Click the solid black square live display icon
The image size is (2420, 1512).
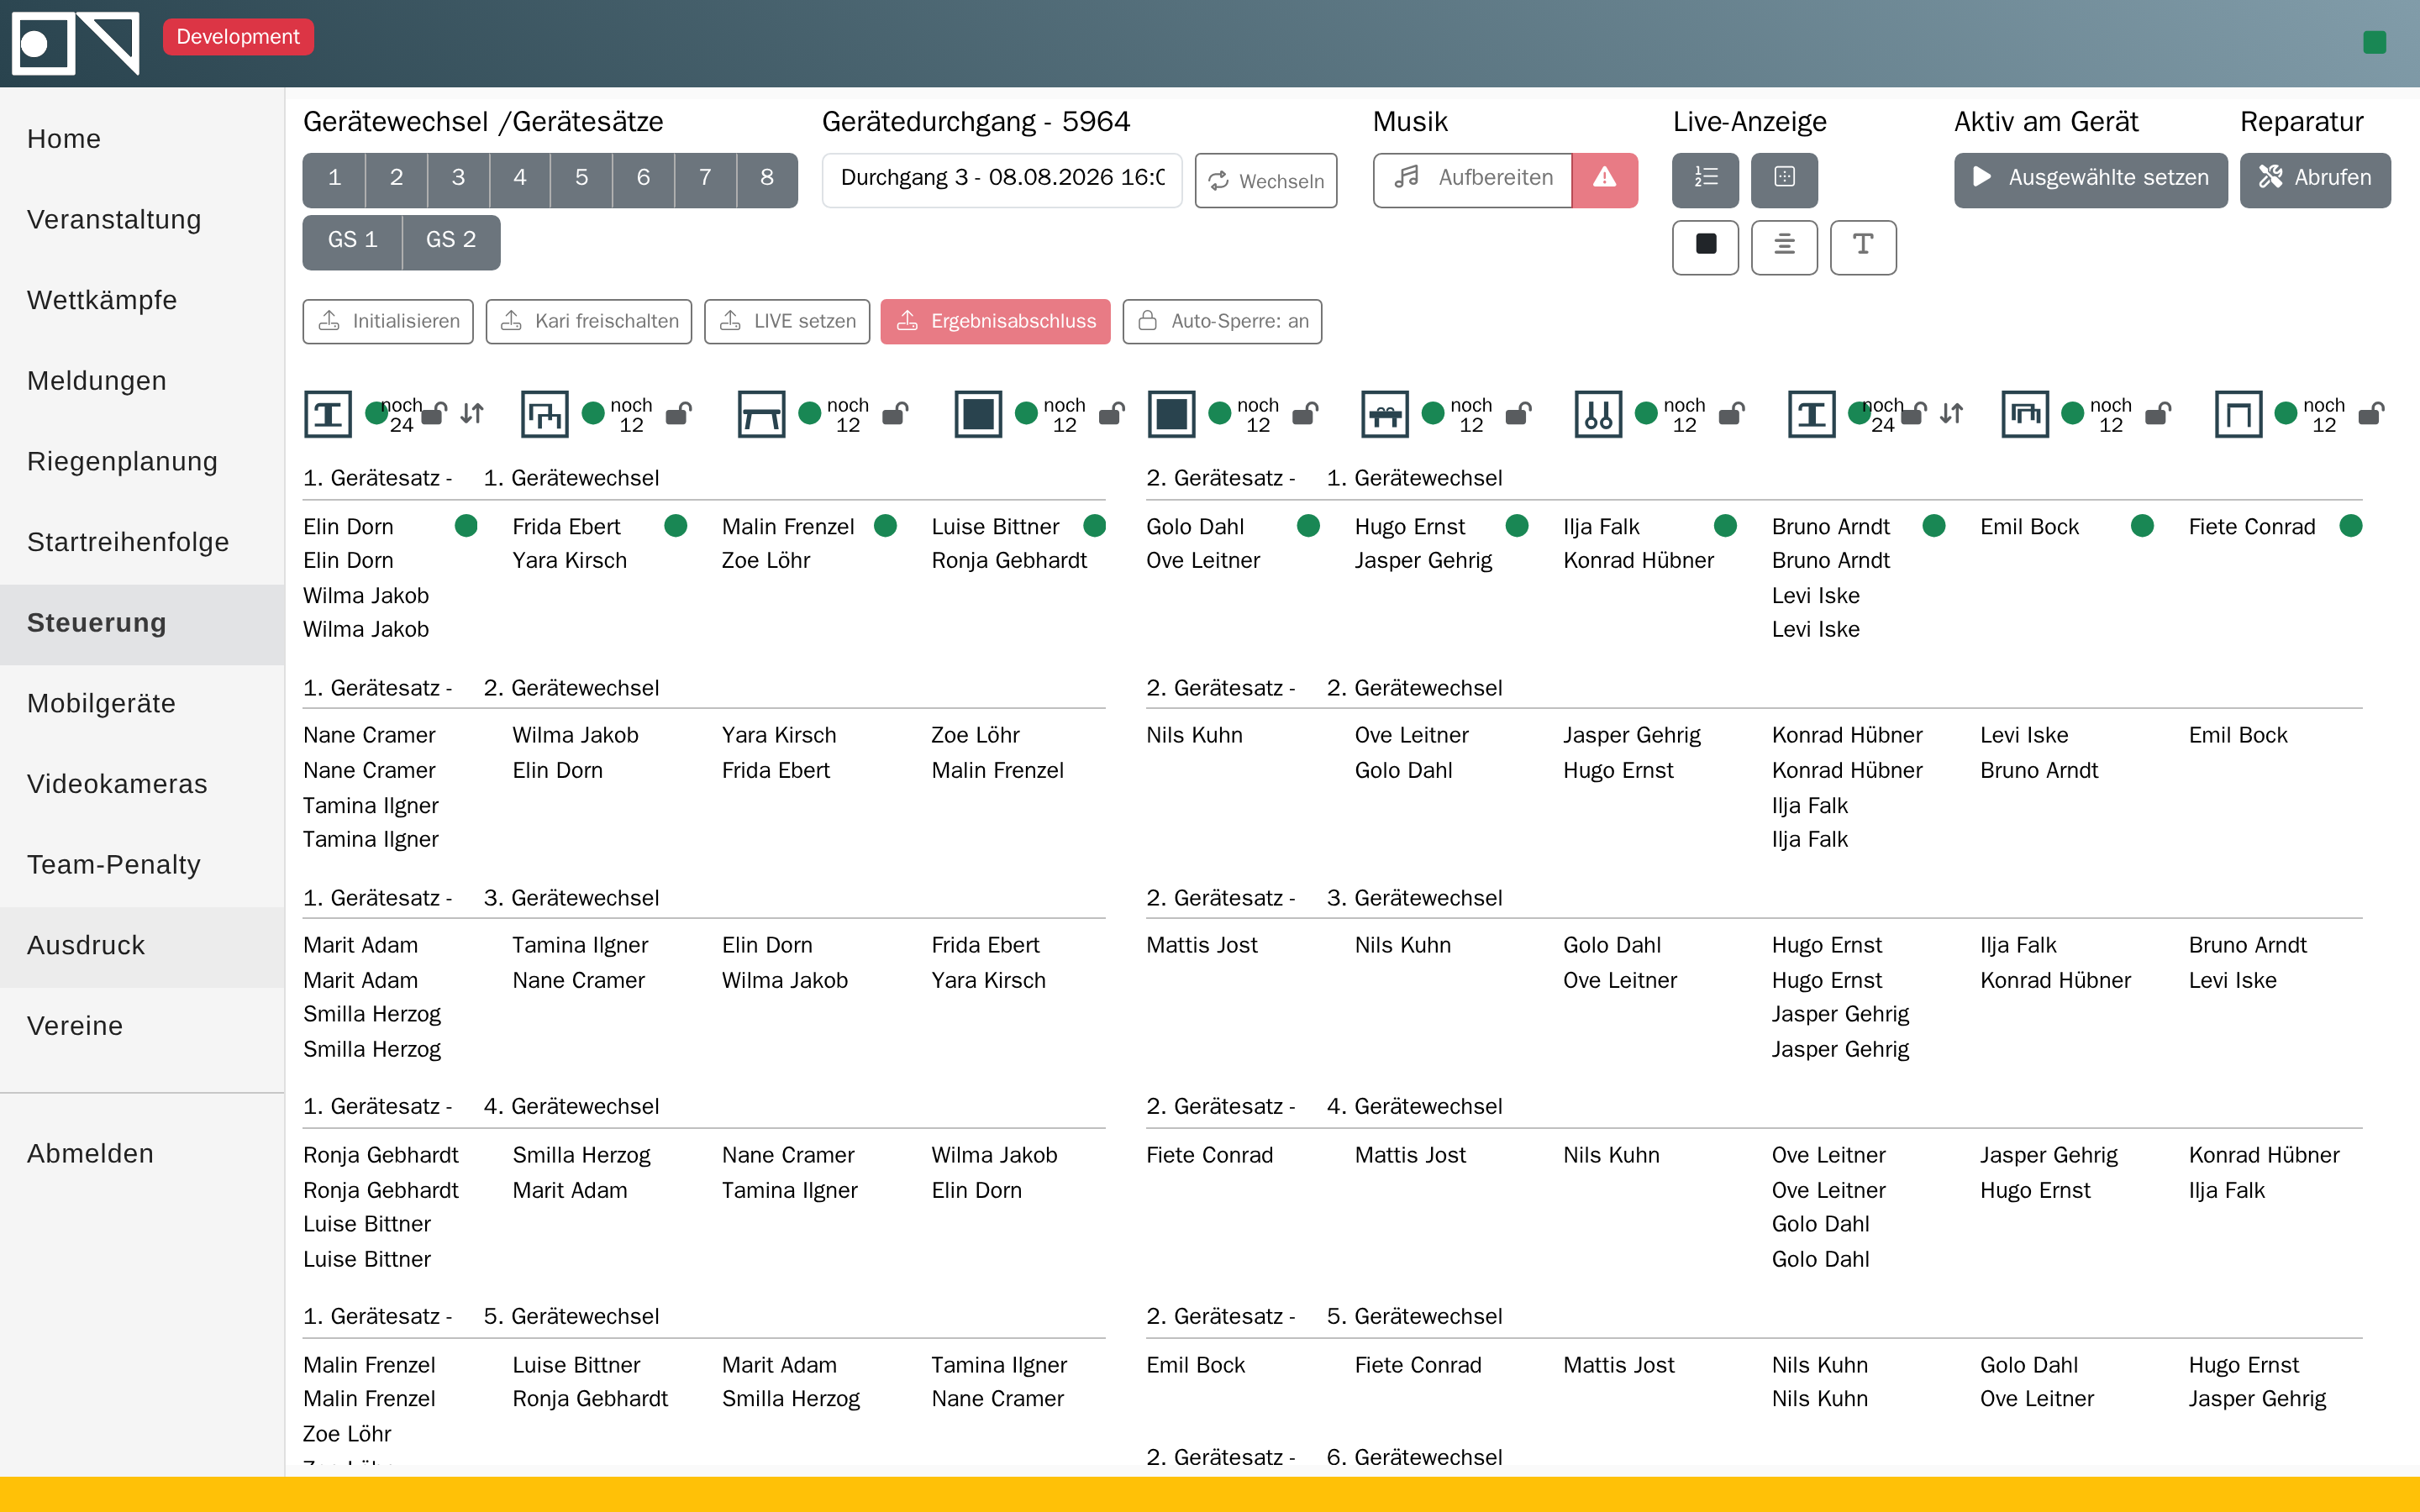pos(1705,245)
